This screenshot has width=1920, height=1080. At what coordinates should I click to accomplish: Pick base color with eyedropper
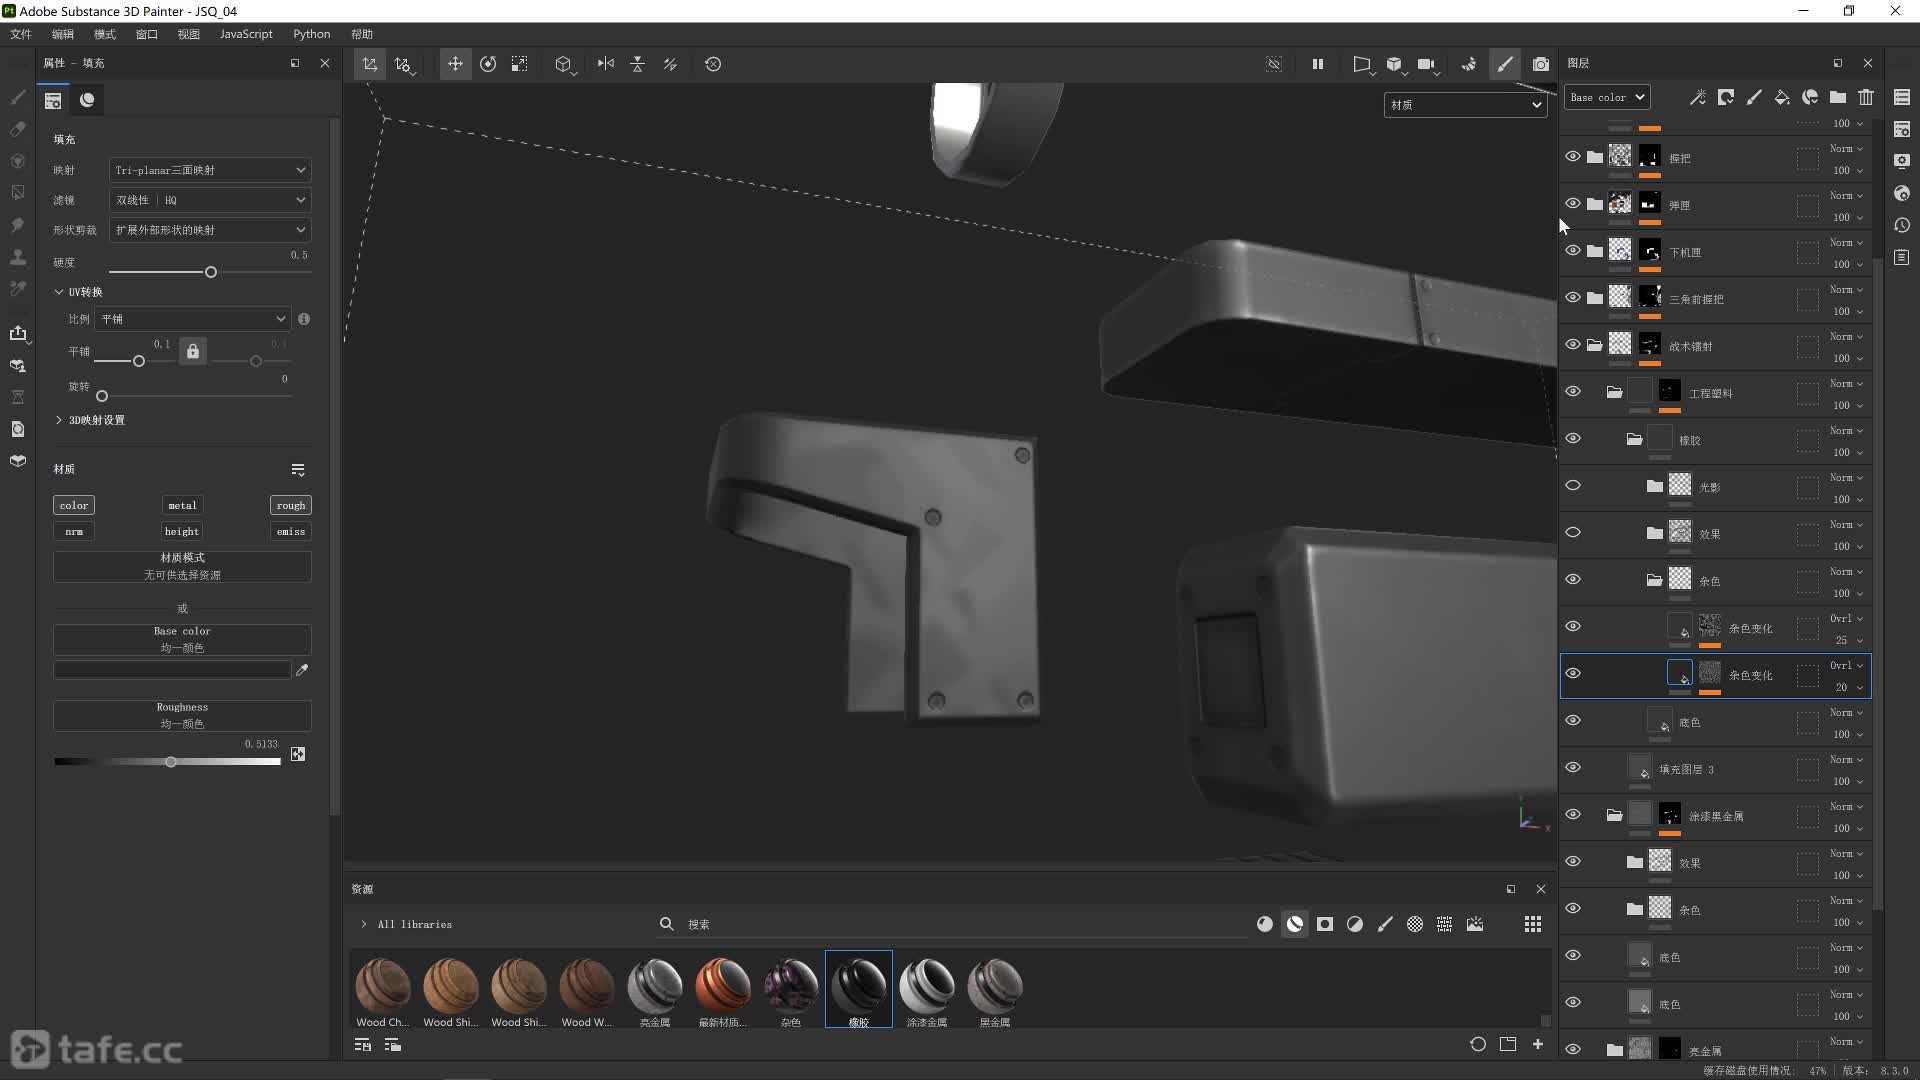click(302, 670)
